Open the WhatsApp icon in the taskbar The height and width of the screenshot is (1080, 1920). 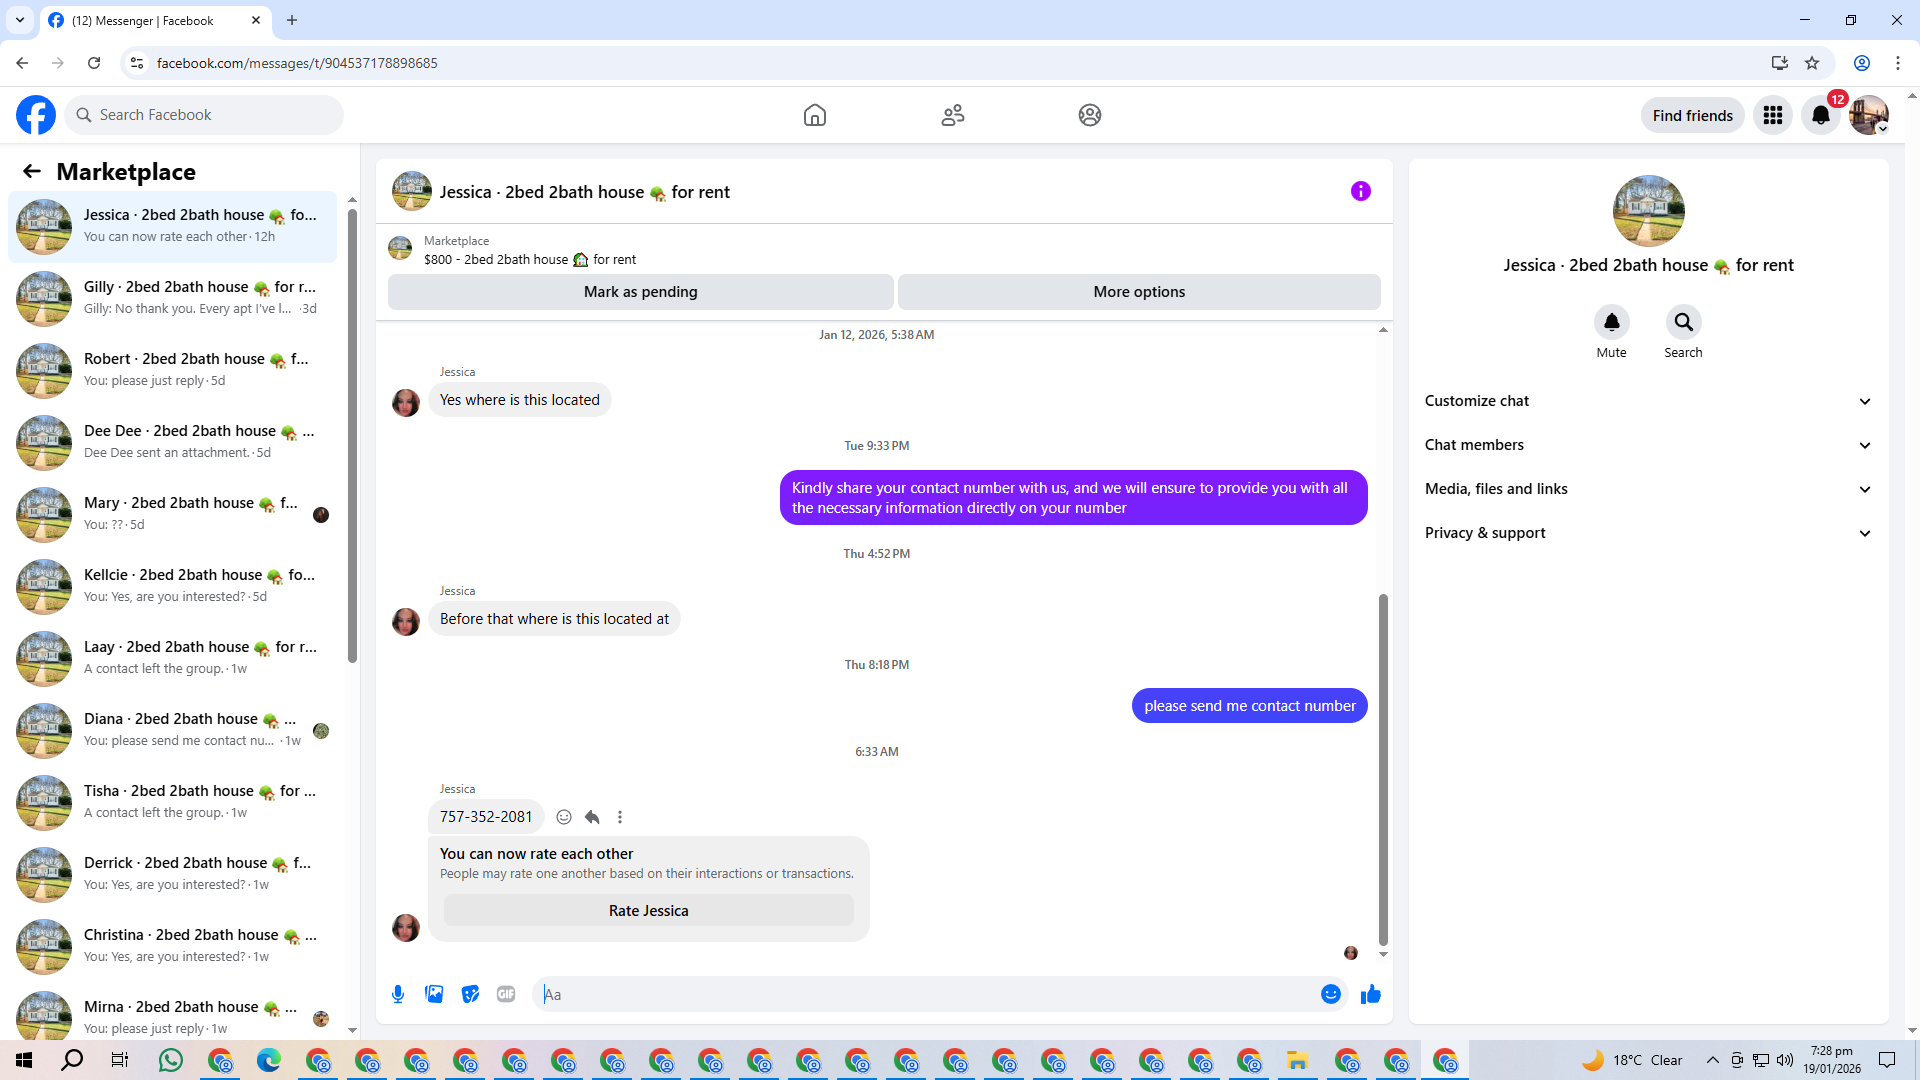[x=171, y=1060]
